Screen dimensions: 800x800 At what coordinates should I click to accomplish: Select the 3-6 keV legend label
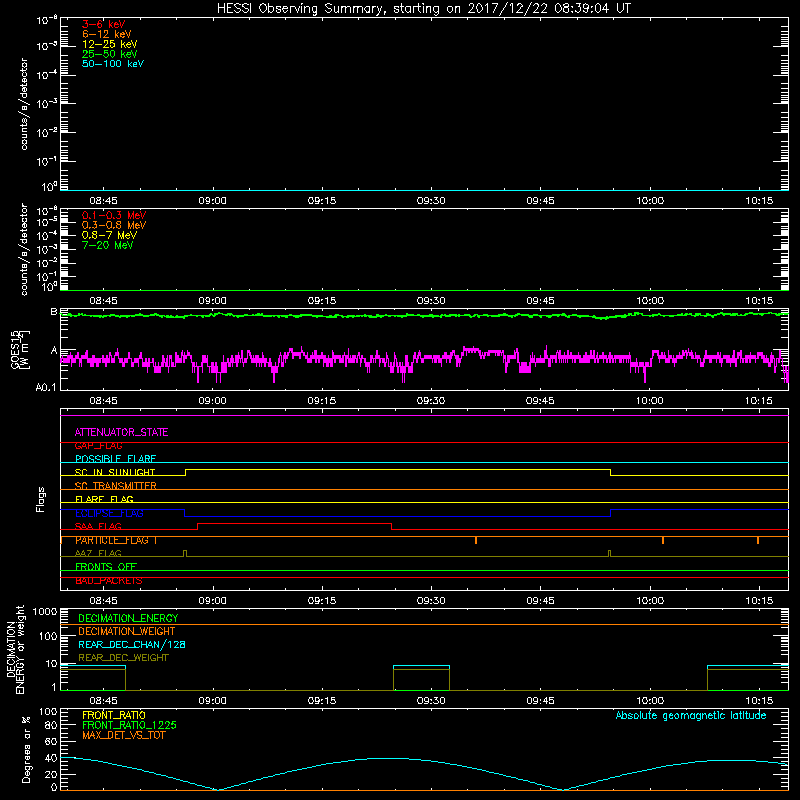tap(104, 24)
